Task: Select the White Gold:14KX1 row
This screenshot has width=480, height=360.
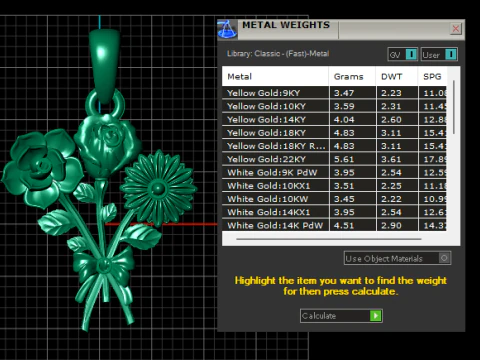Action: 334,212
